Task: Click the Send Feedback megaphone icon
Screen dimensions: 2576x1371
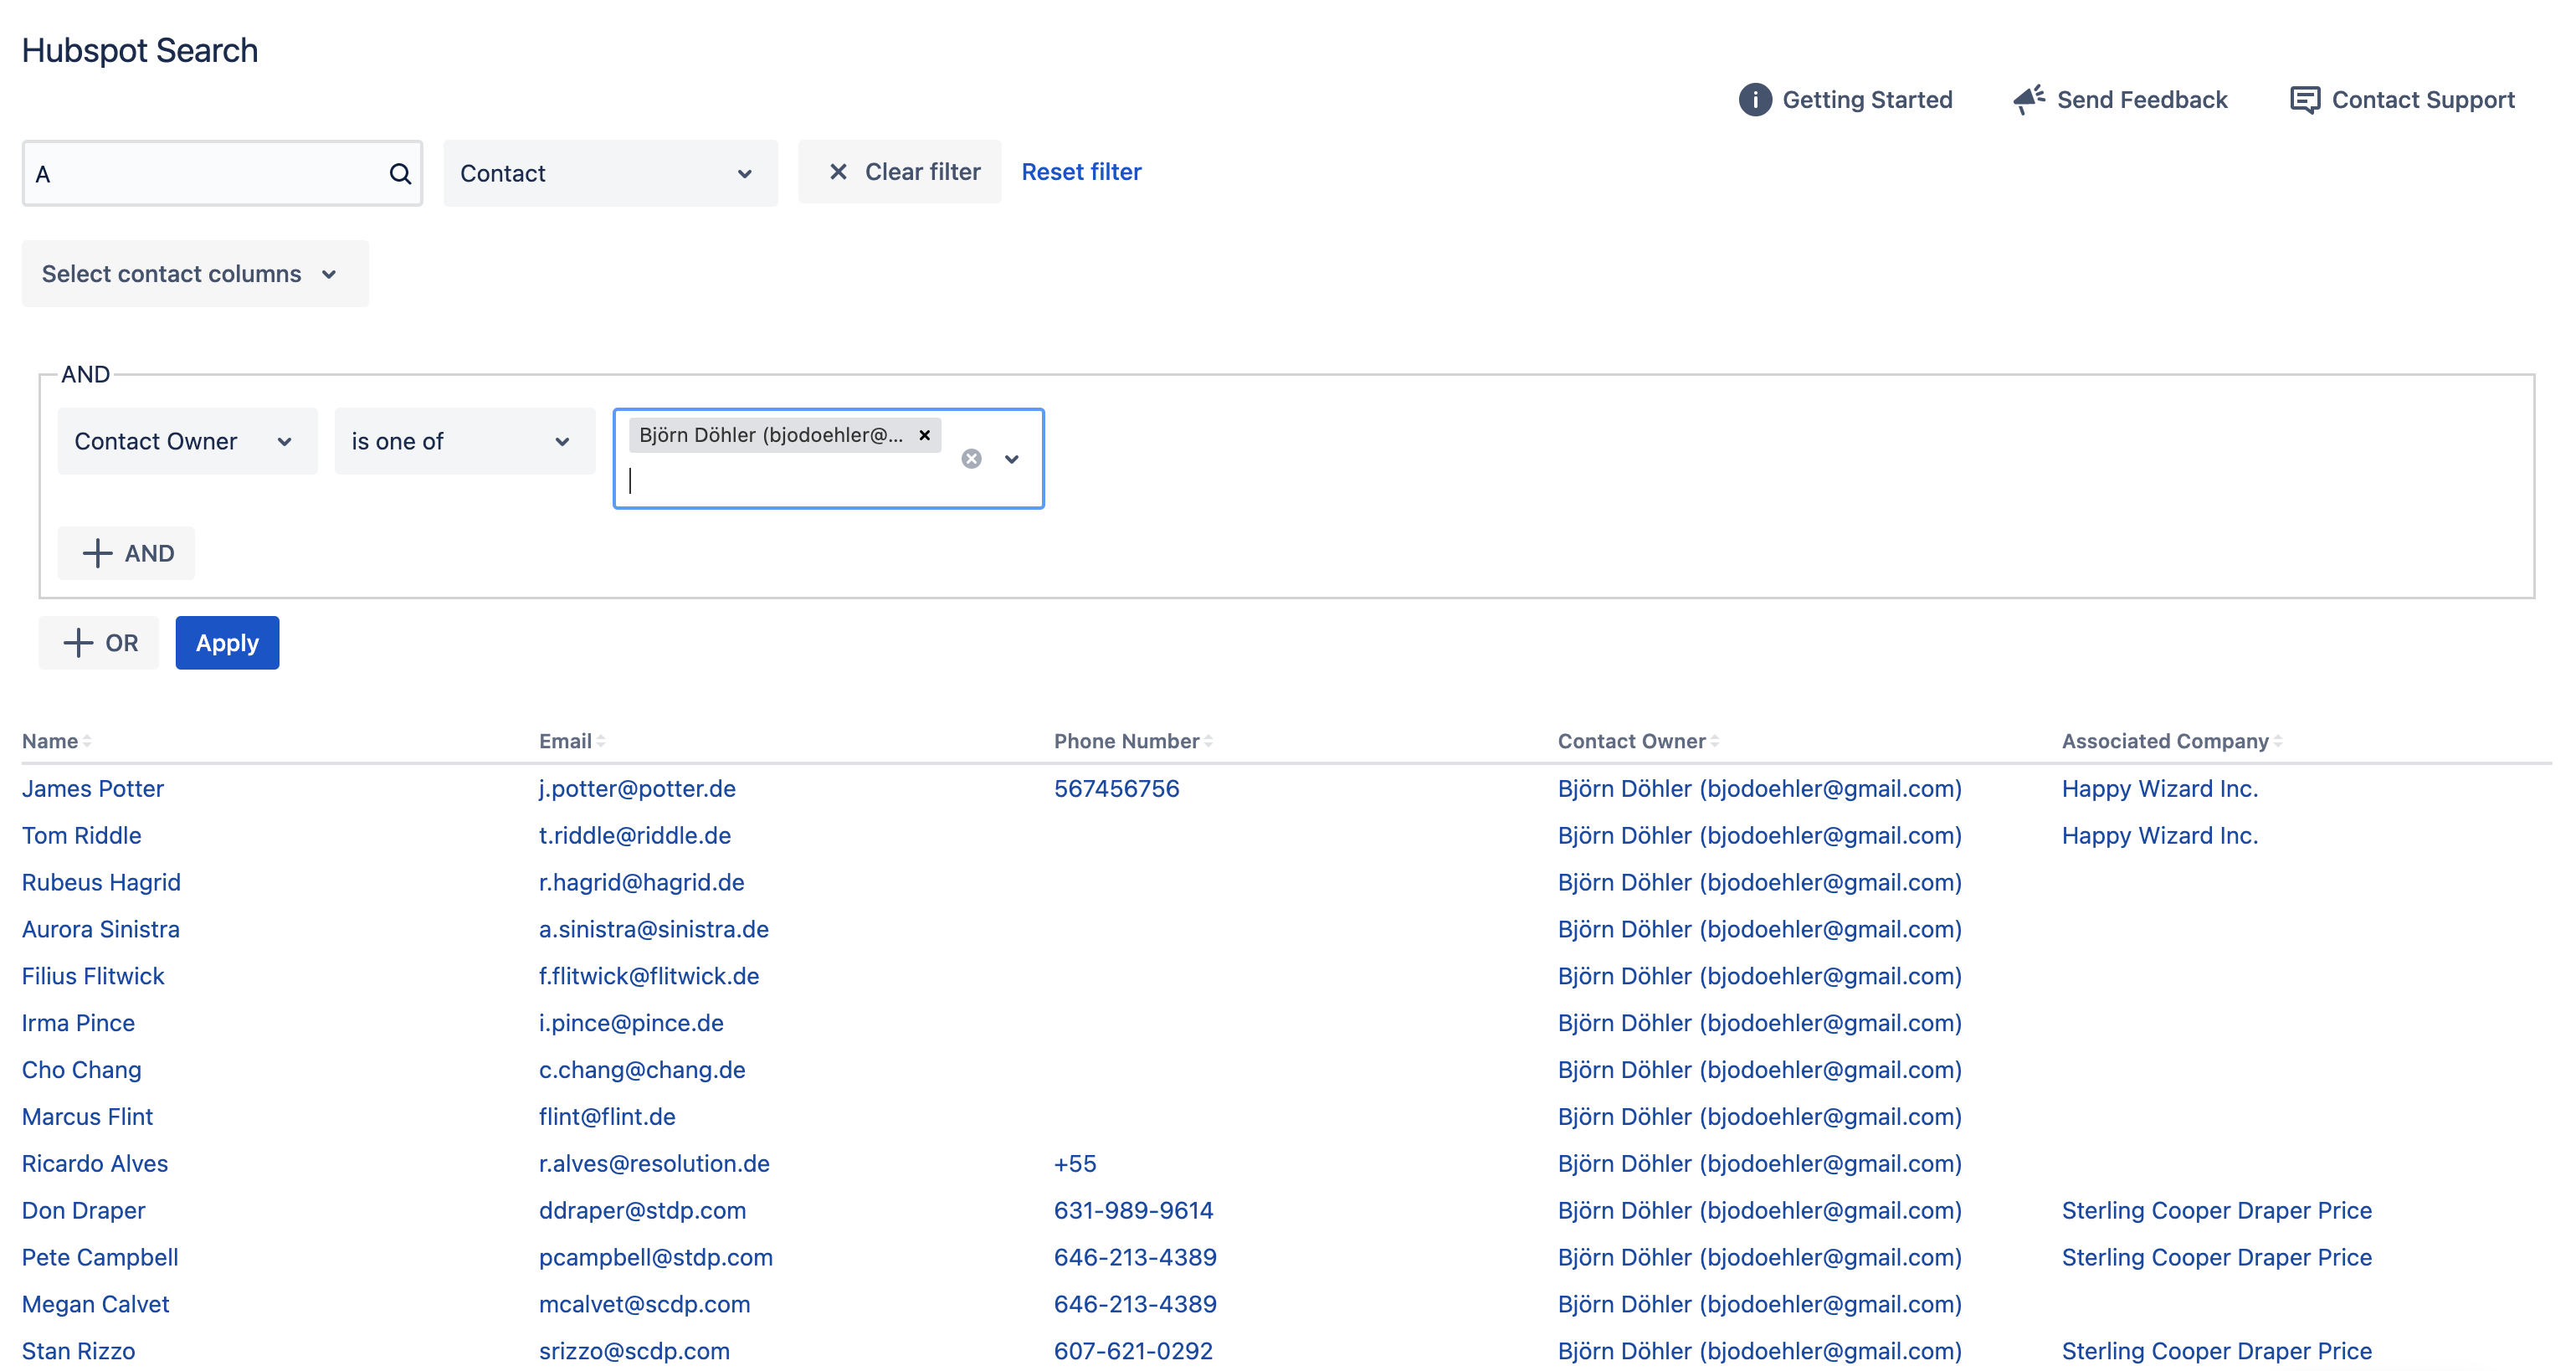Action: tap(2028, 100)
